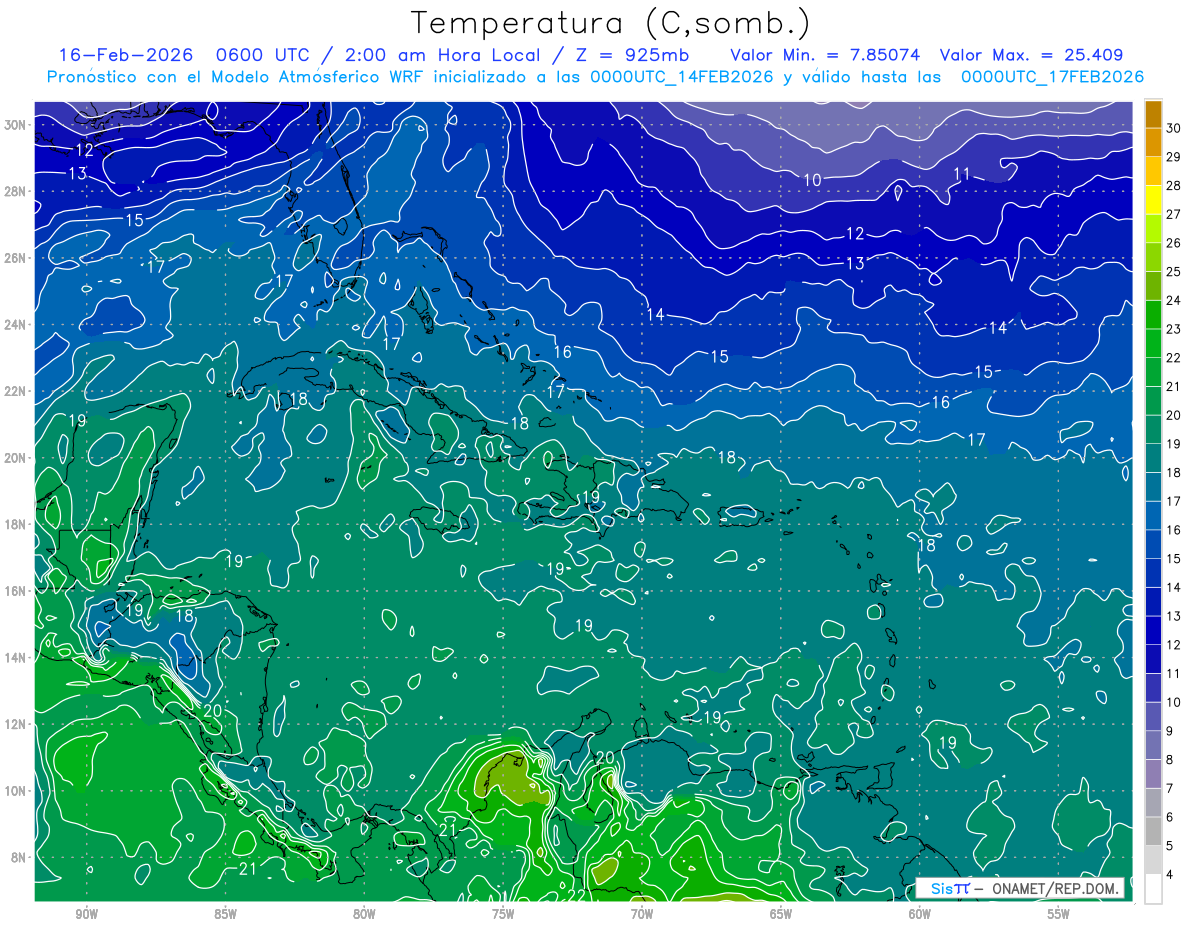Click Valor Max. = 25.409

click(x=1031, y=55)
